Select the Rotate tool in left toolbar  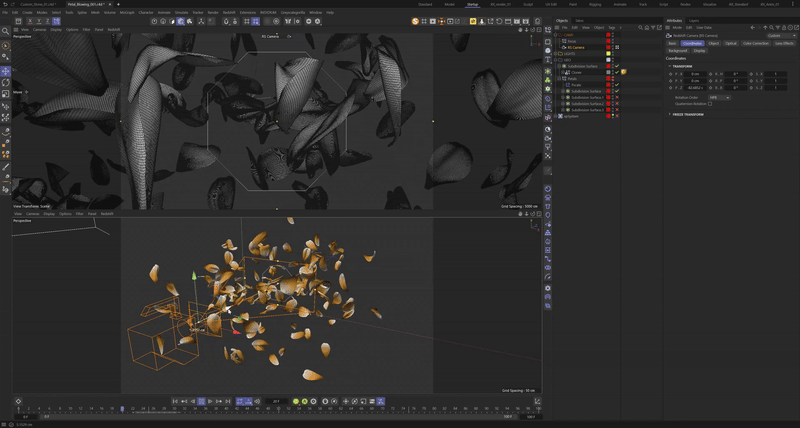tap(6, 82)
